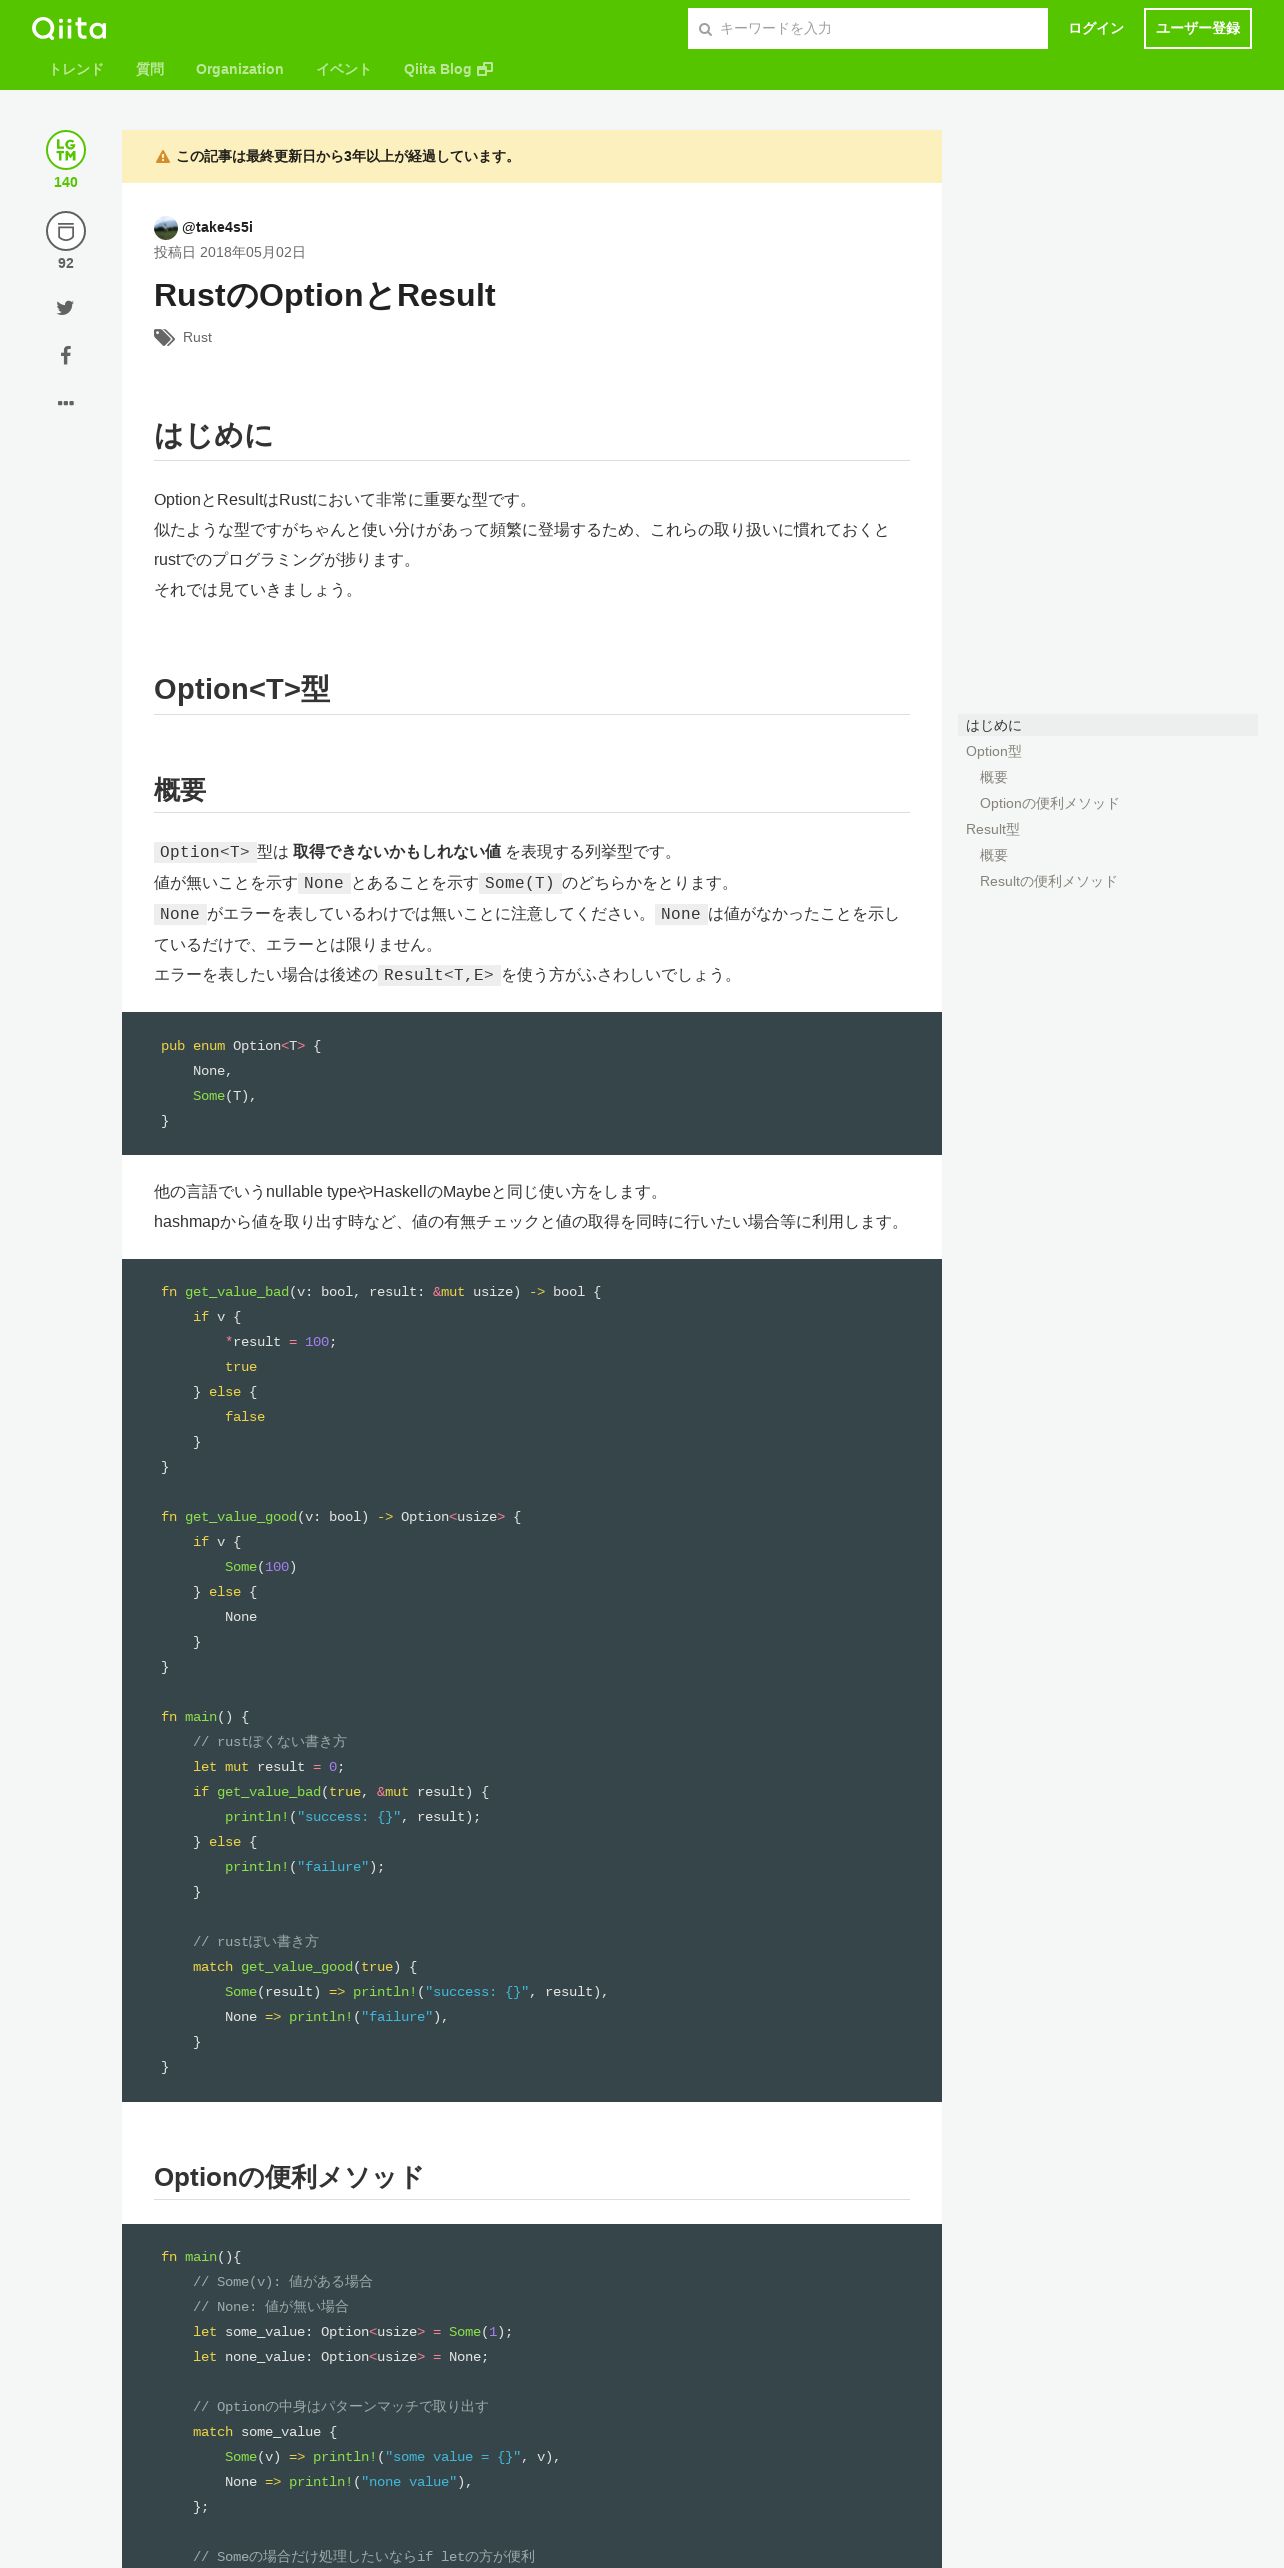Jump to Option型 in table of contents
Viewport: 1284px width, 2568px height.
[994, 751]
